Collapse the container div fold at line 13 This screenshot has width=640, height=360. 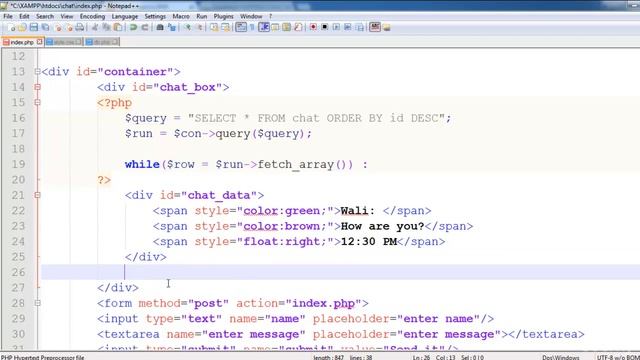point(38,71)
